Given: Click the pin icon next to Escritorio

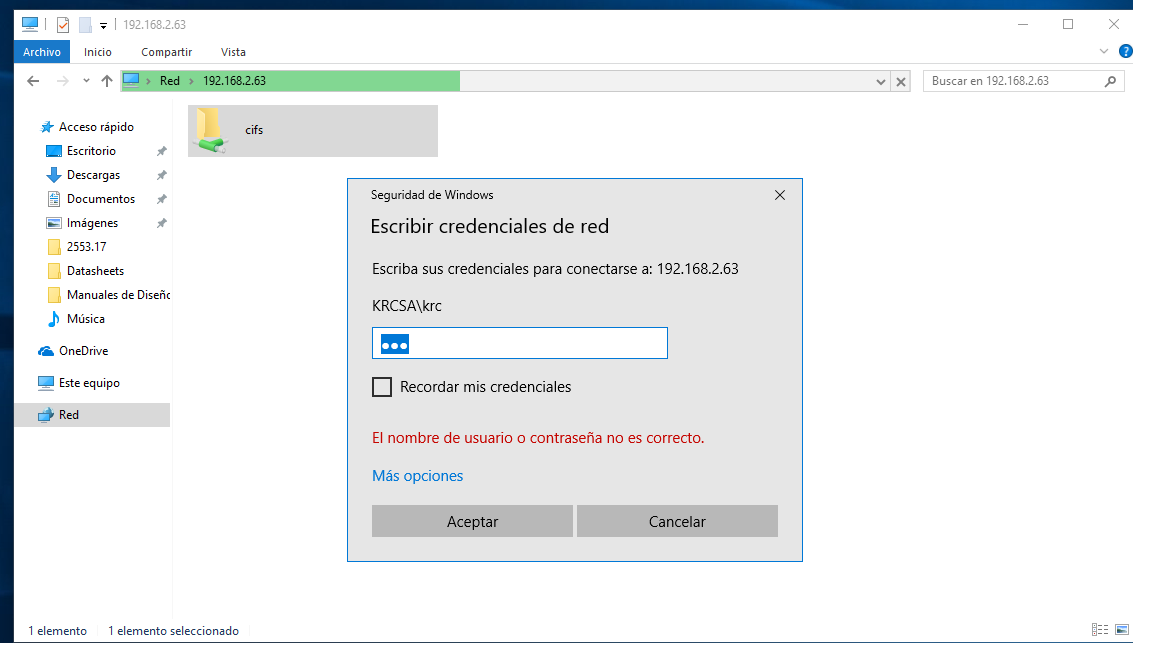Looking at the screenshot, I should coord(162,151).
